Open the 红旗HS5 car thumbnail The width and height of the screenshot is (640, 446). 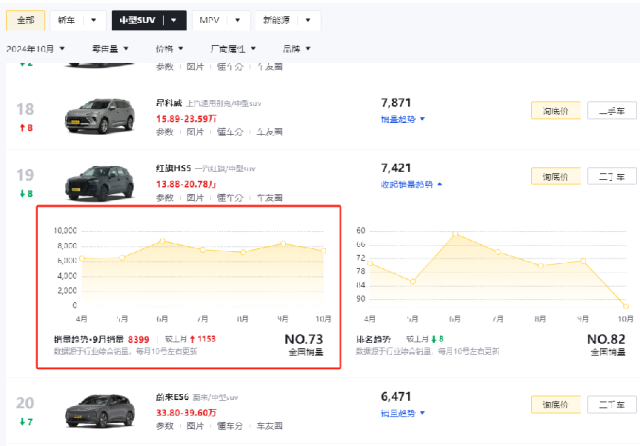click(x=100, y=183)
